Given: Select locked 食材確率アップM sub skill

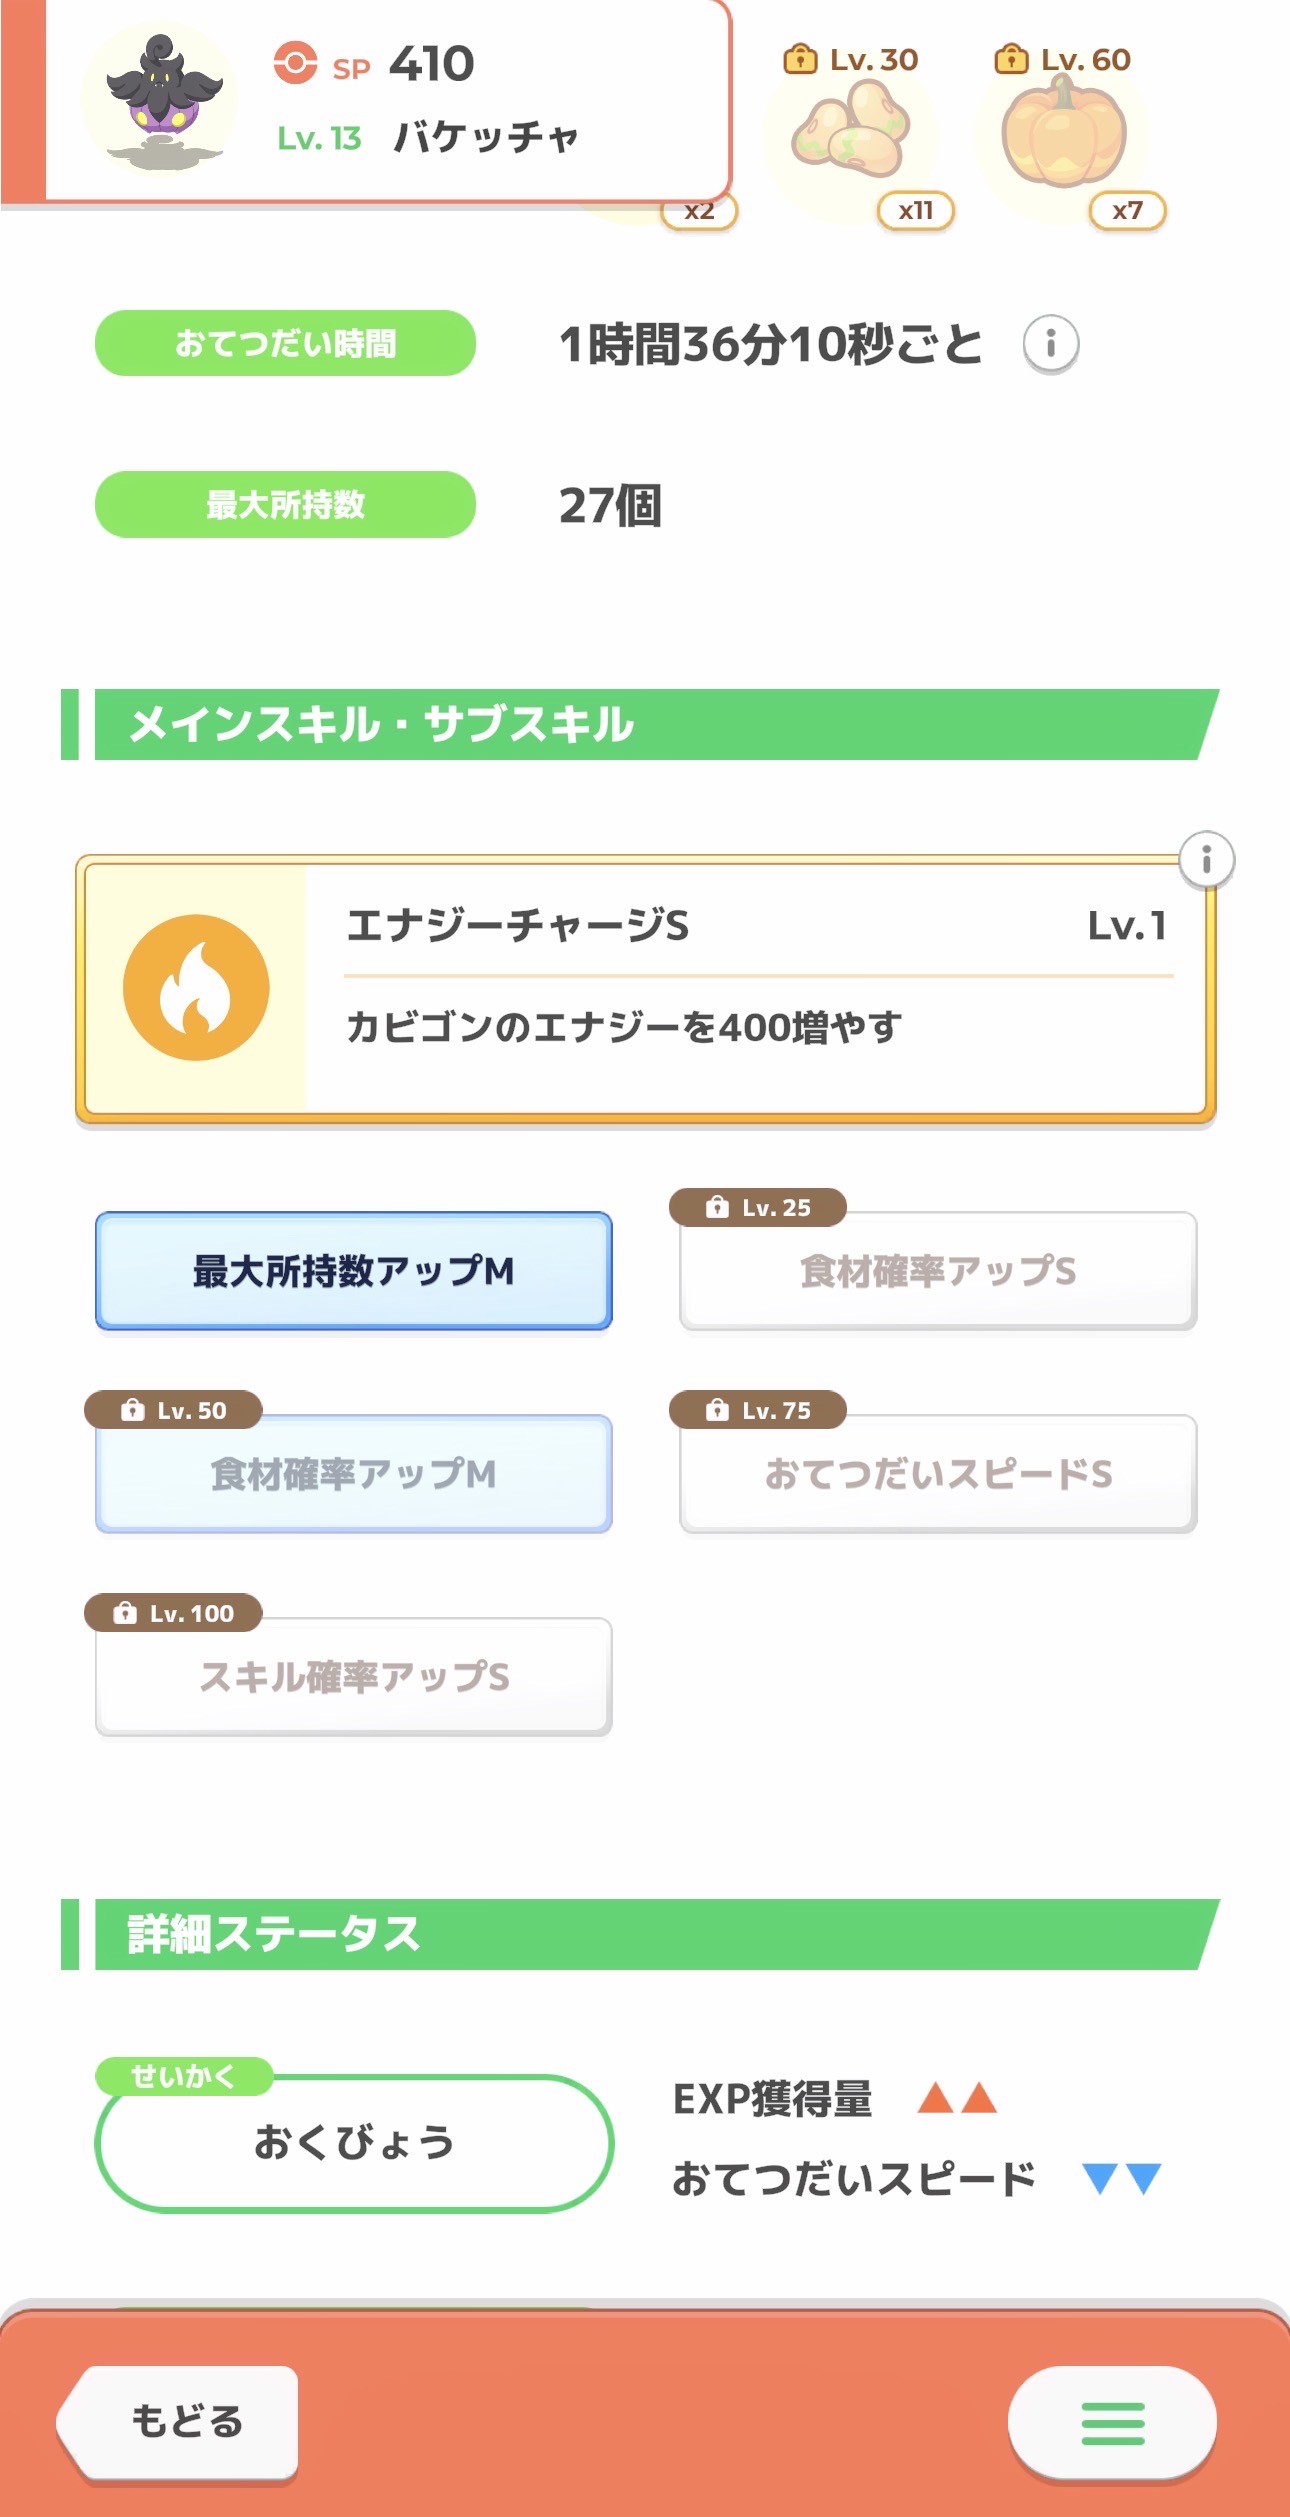Looking at the screenshot, I should tap(354, 1474).
